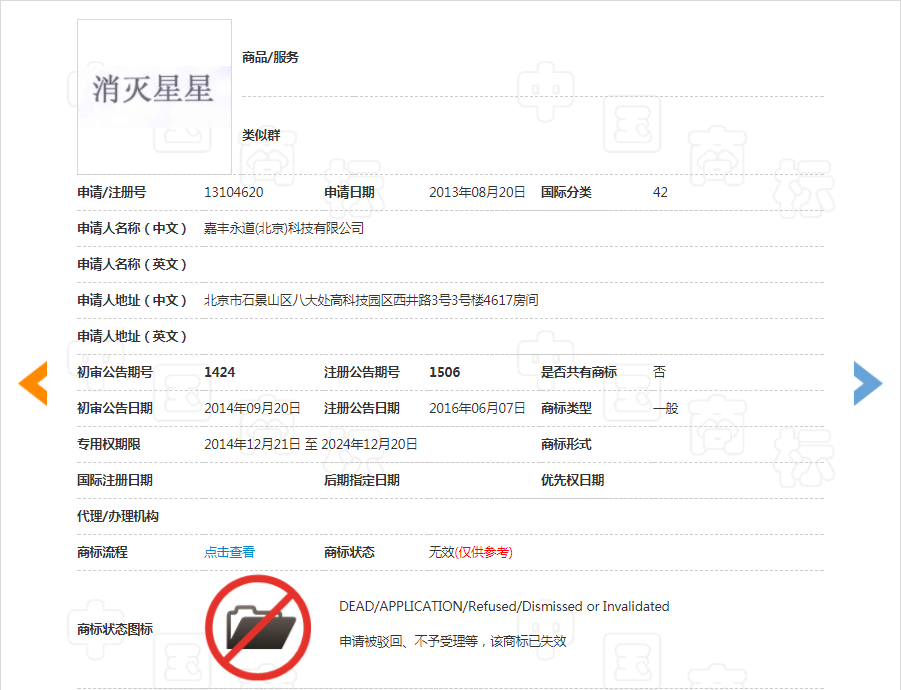Open the 点击查看 trademark process link
This screenshot has height=690, width=901.
click(229, 552)
